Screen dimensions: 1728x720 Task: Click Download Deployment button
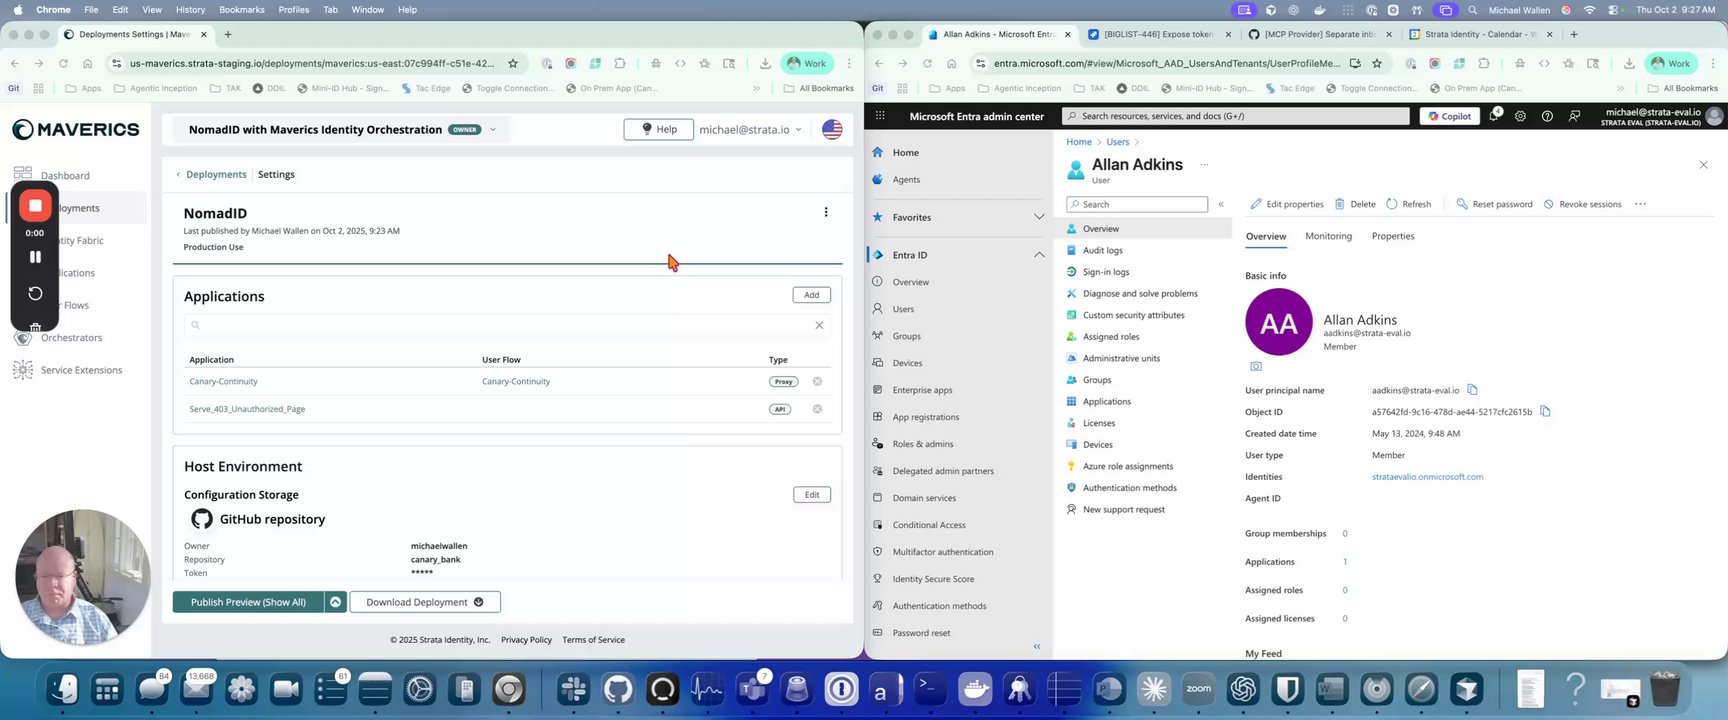(x=425, y=602)
